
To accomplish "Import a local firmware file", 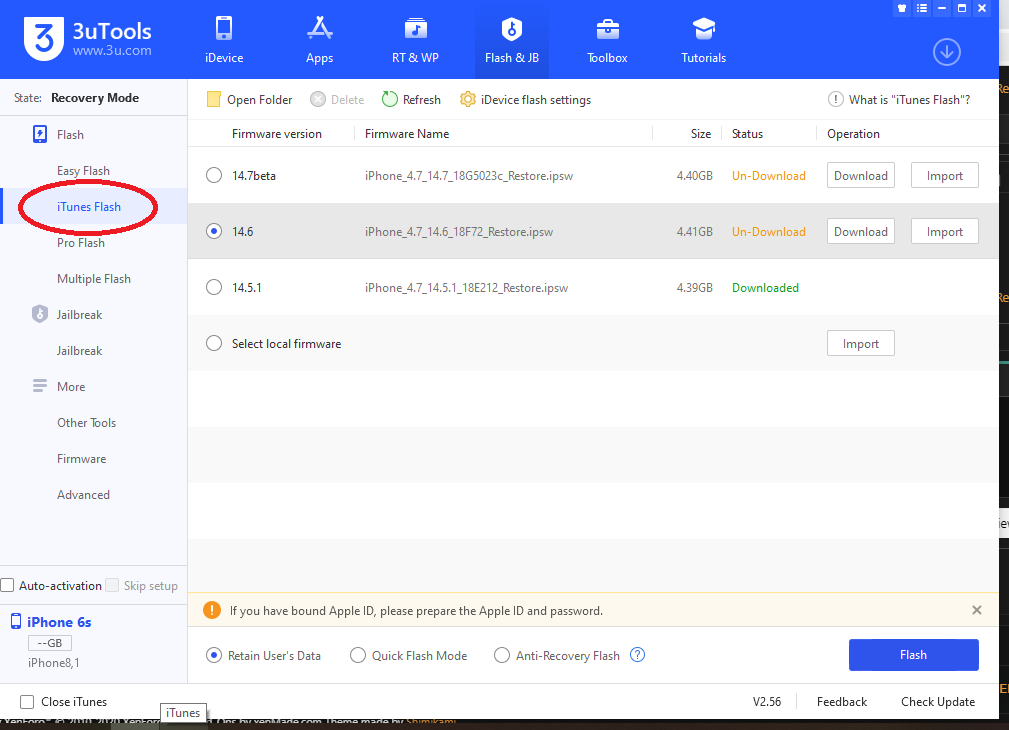I will coord(860,343).
